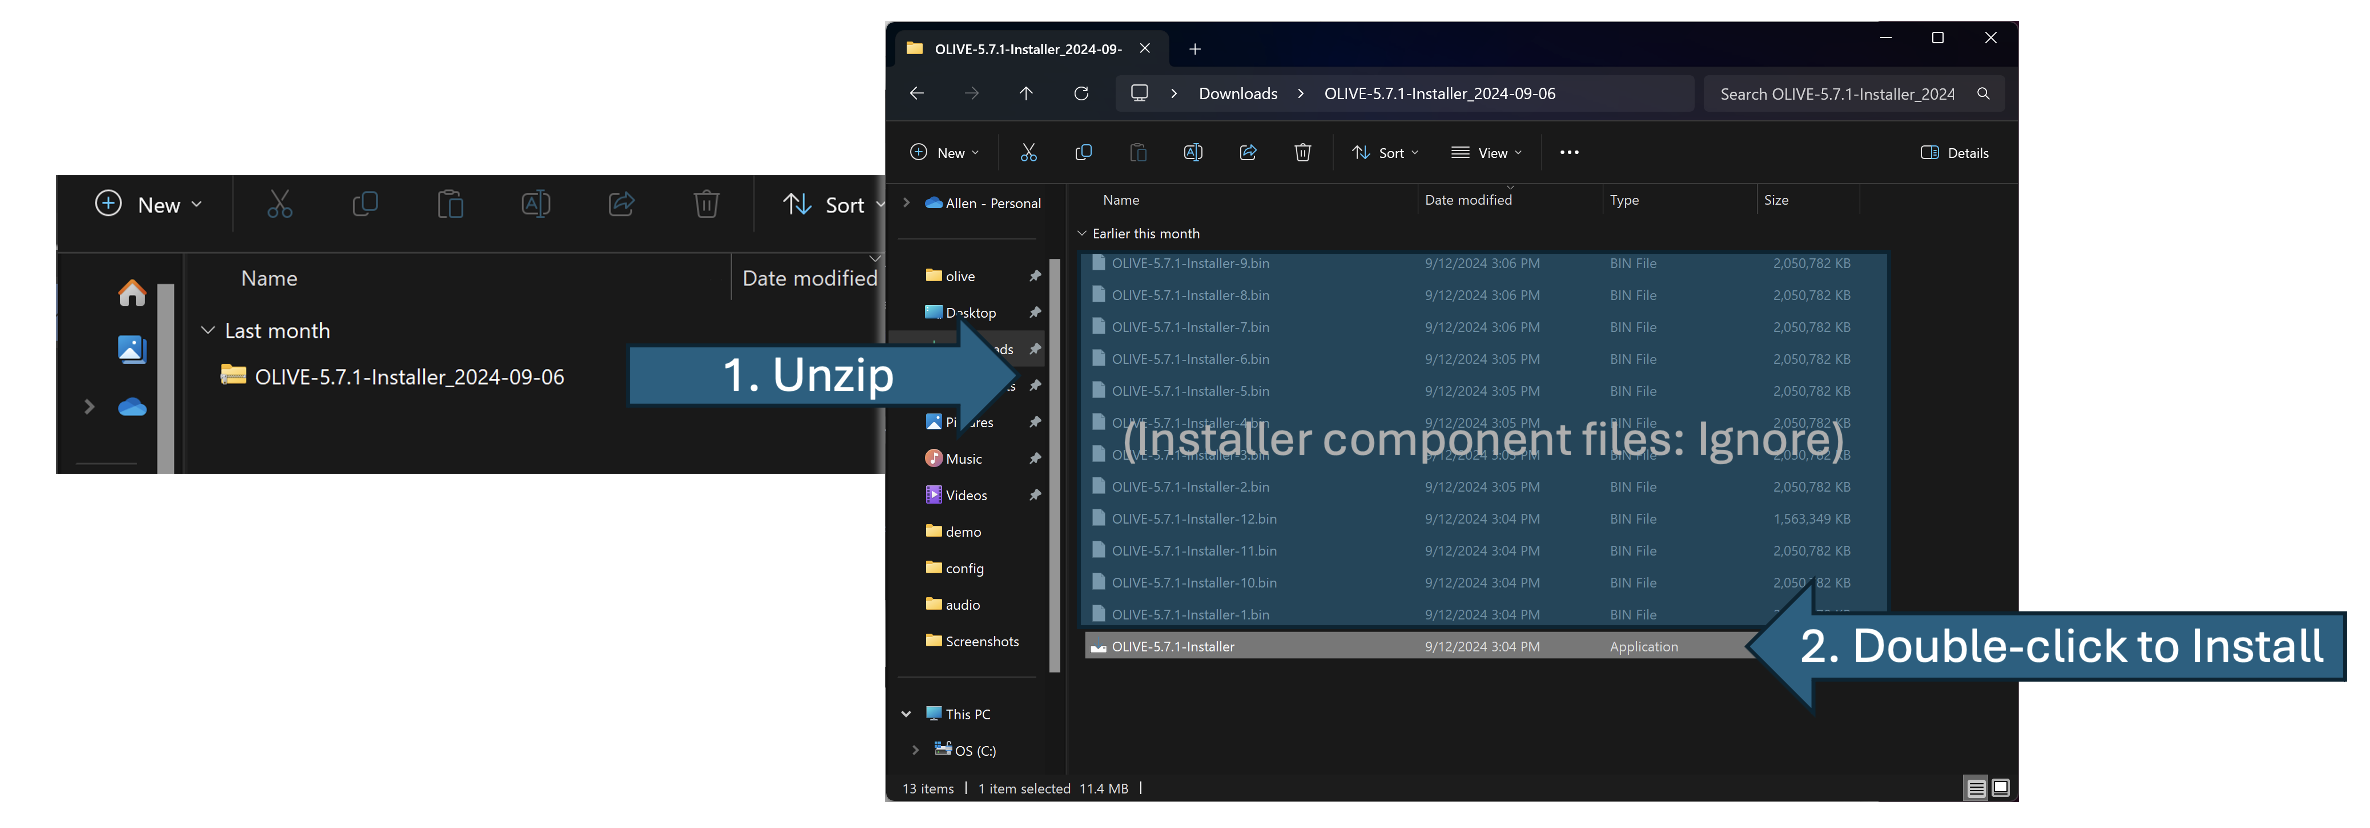The width and height of the screenshot is (2370, 828).
Task: Go back with the left arrow button
Action: pyautogui.click(x=917, y=93)
